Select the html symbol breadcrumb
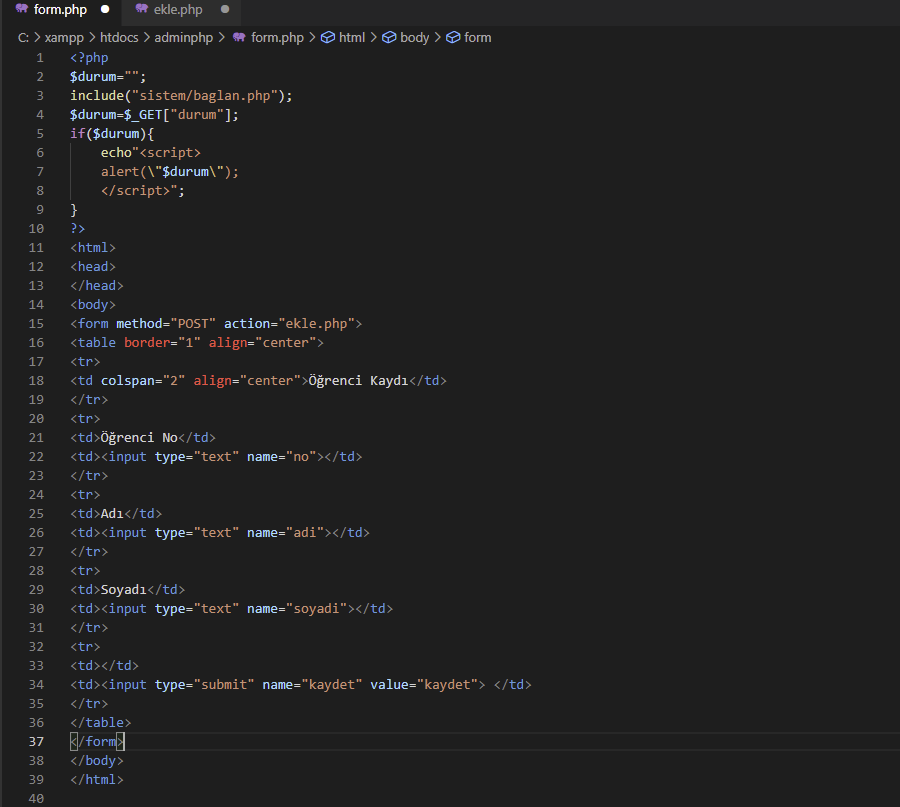 352,38
